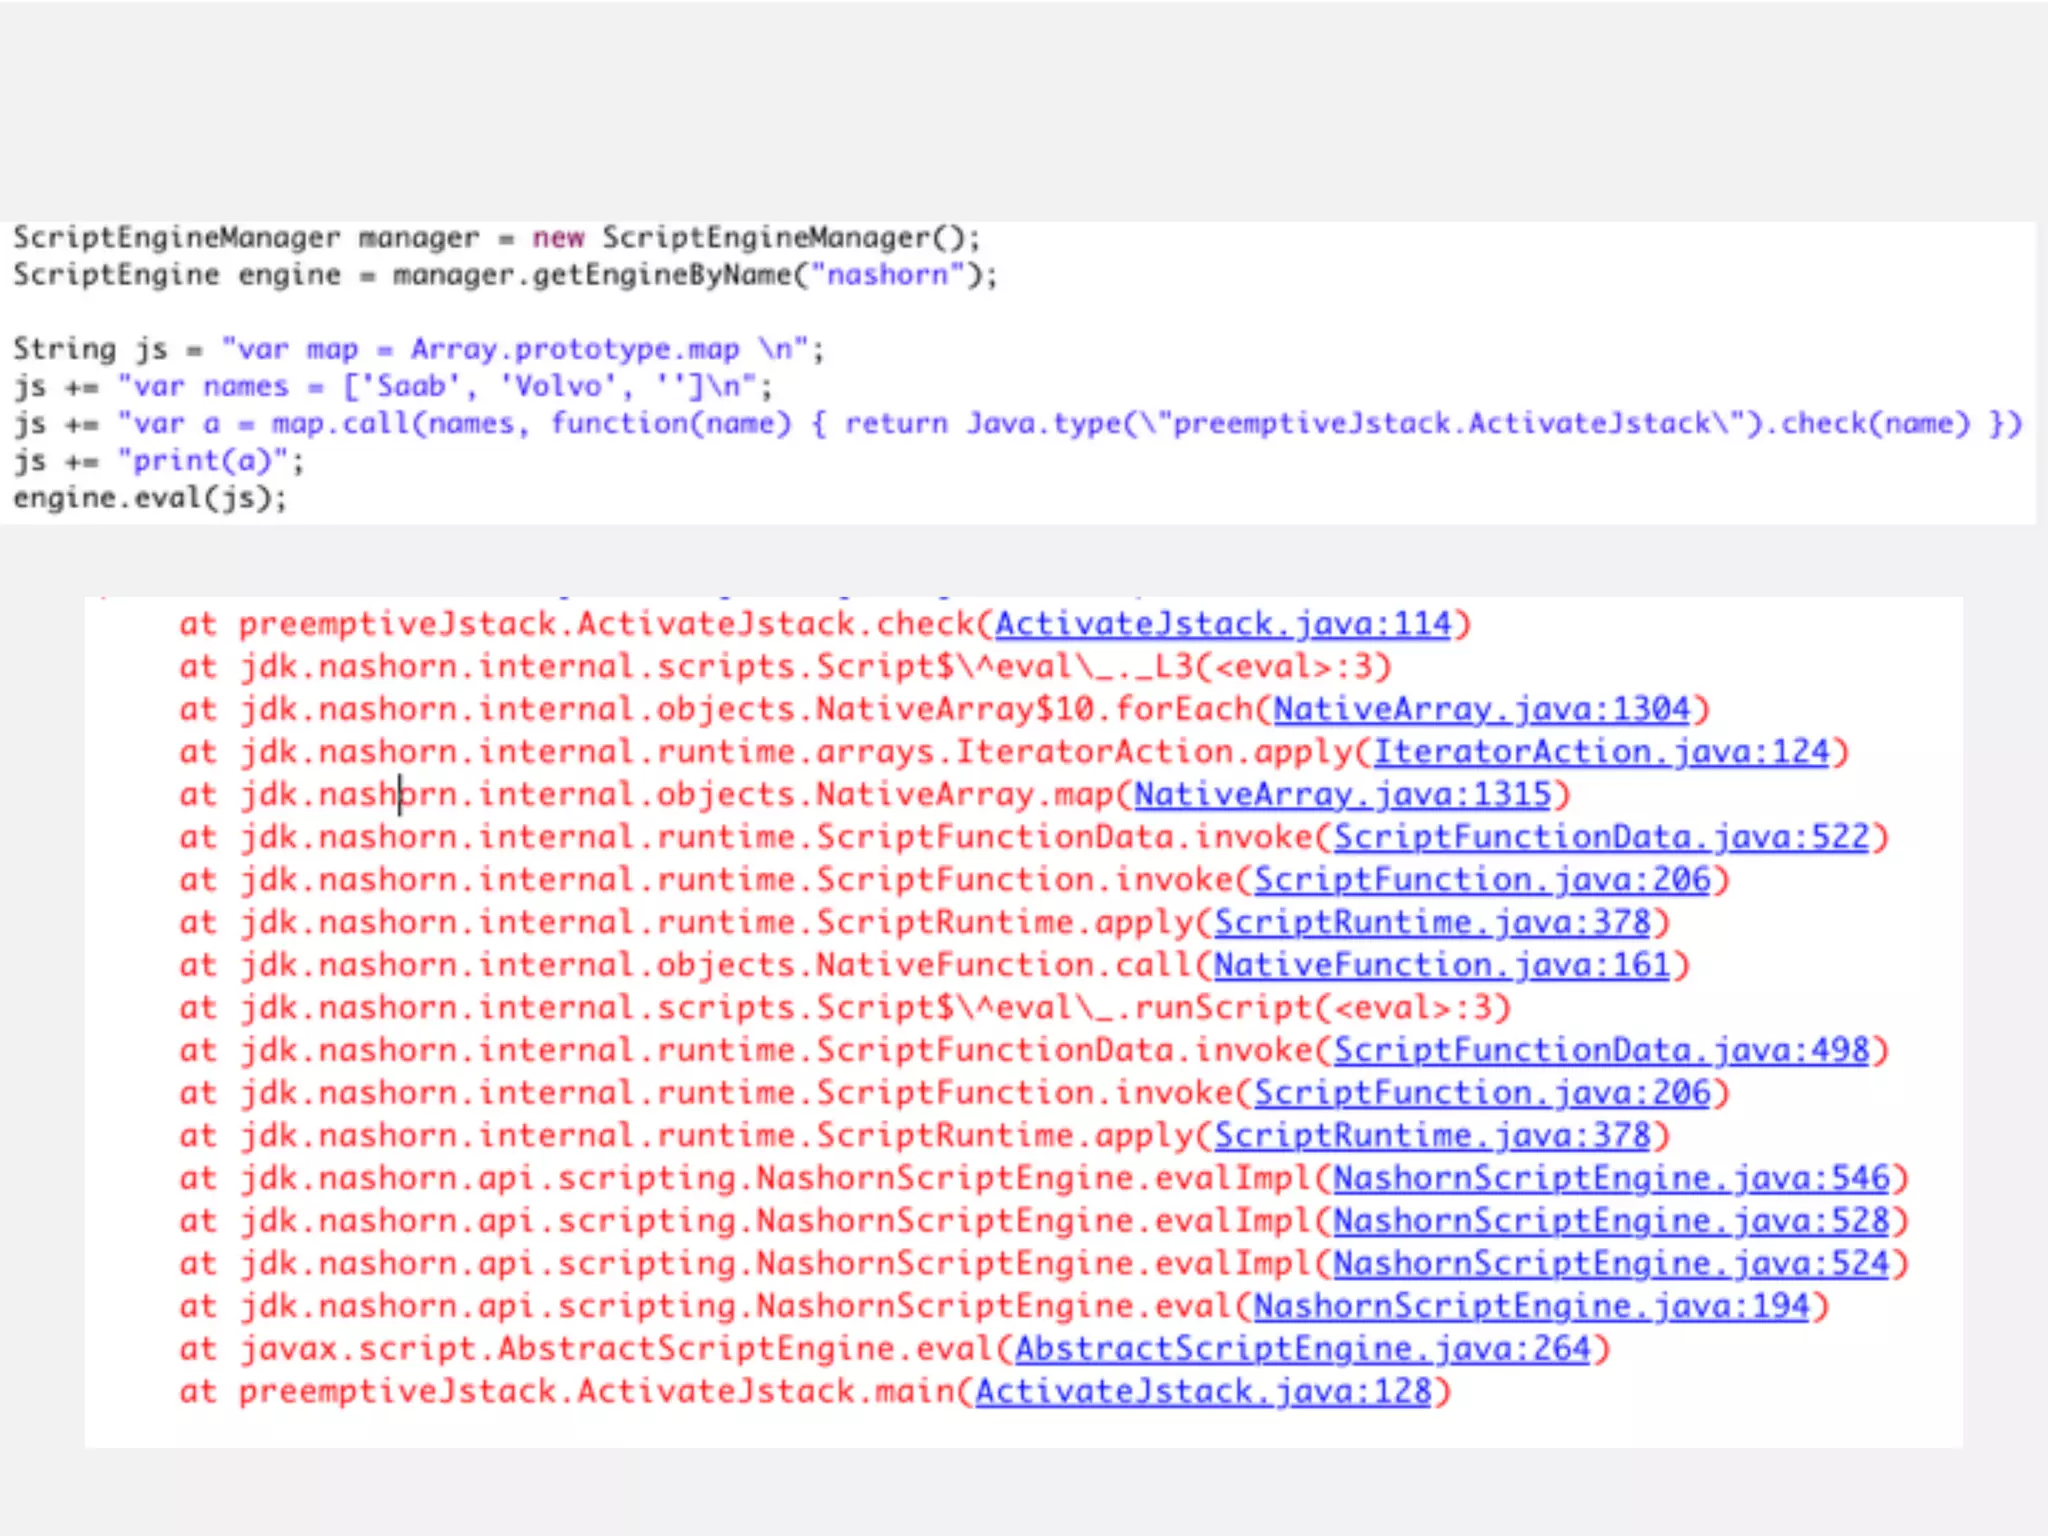This screenshot has height=1536, width=2048.
Task: Click the NashornScriptEngine.java:524 link
Action: (1611, 1264)
